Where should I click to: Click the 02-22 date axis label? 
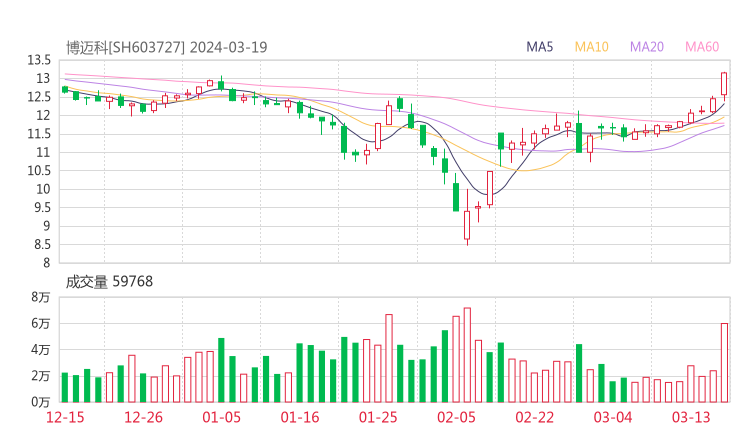tap(534, 417)
